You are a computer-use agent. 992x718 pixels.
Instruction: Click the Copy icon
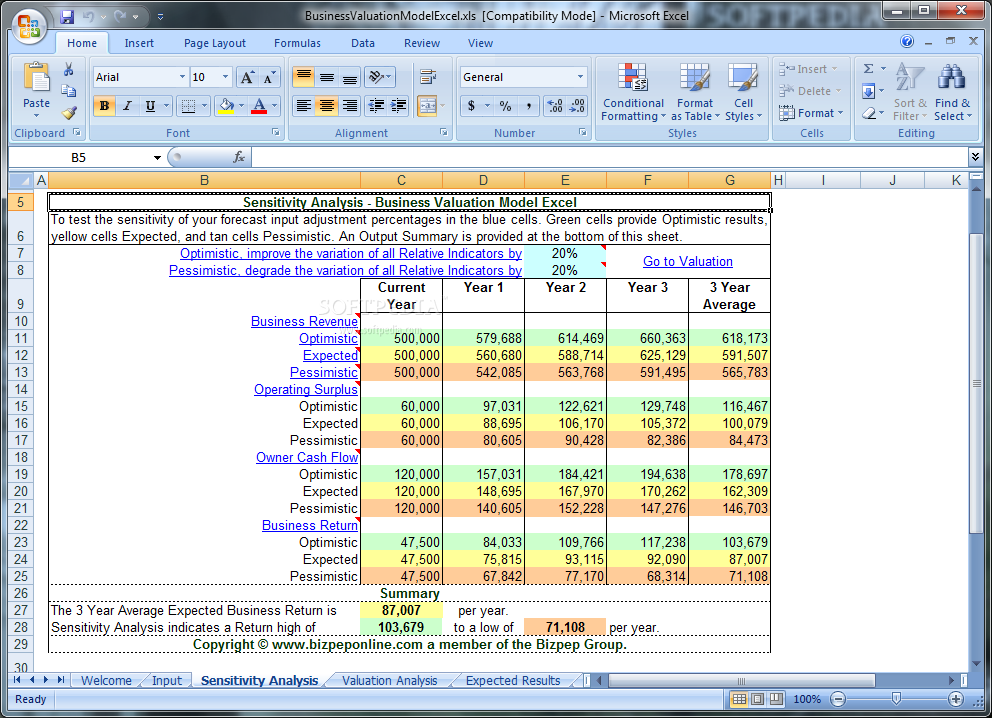(x=68, y=91)
